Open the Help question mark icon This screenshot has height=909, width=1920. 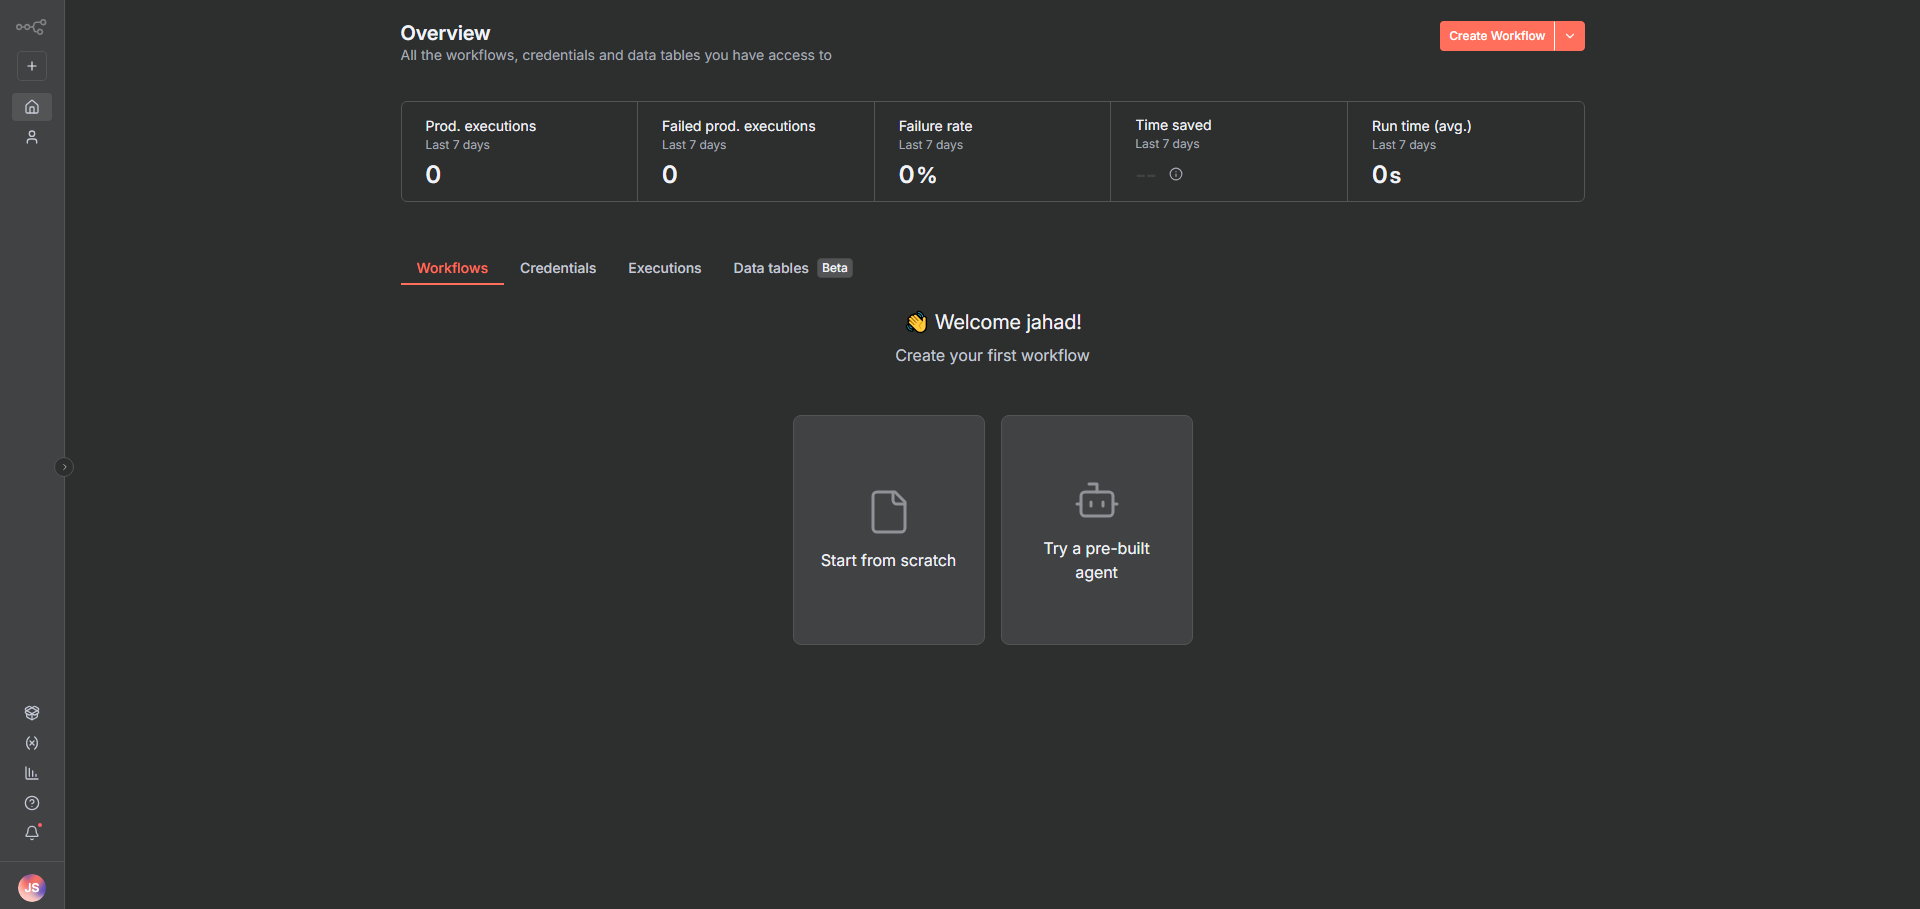click(32, 803)
